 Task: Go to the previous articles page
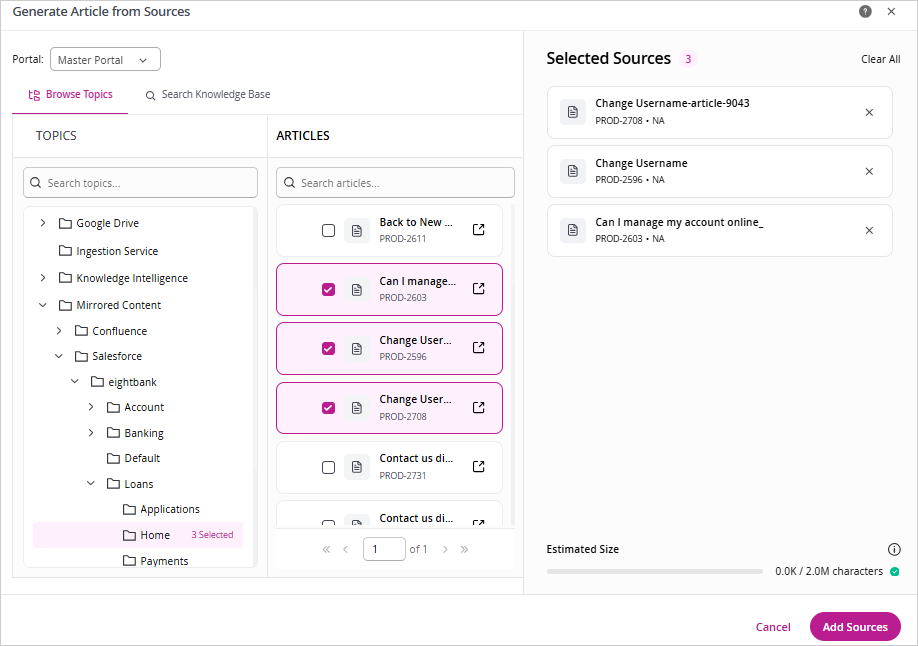345,549
